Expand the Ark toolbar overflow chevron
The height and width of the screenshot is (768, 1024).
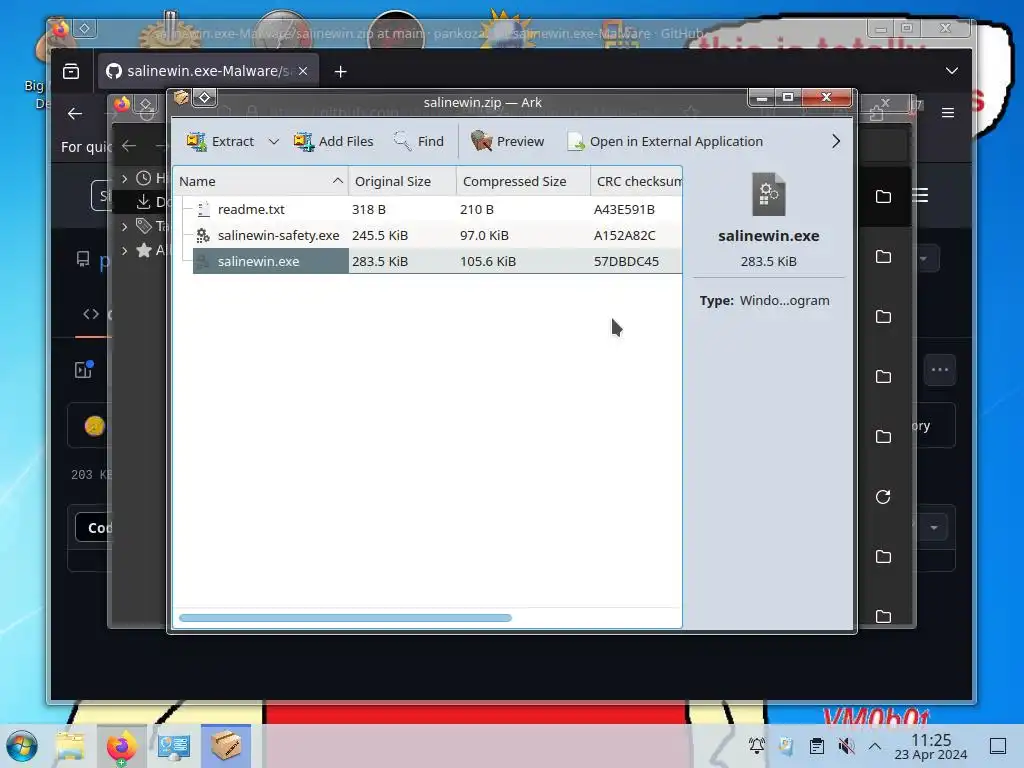(x=836, y=141)
